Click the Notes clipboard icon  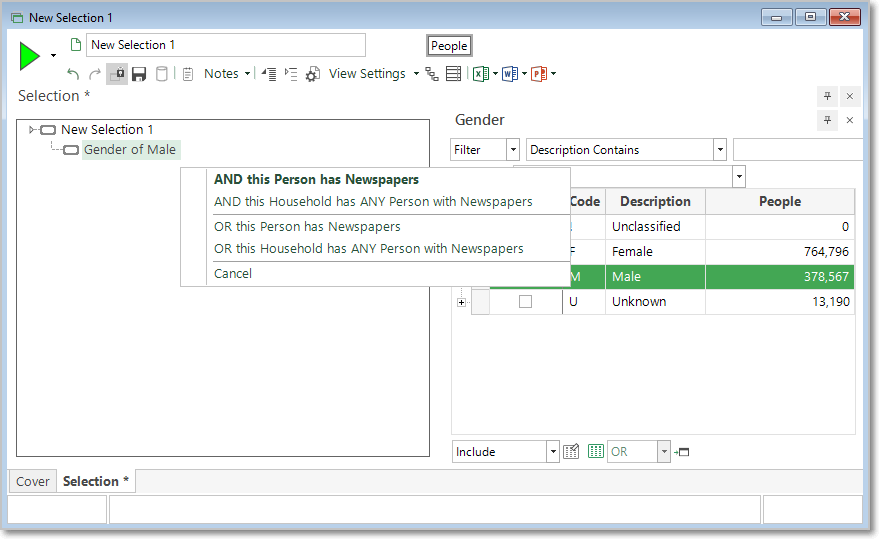pos(188,74)
